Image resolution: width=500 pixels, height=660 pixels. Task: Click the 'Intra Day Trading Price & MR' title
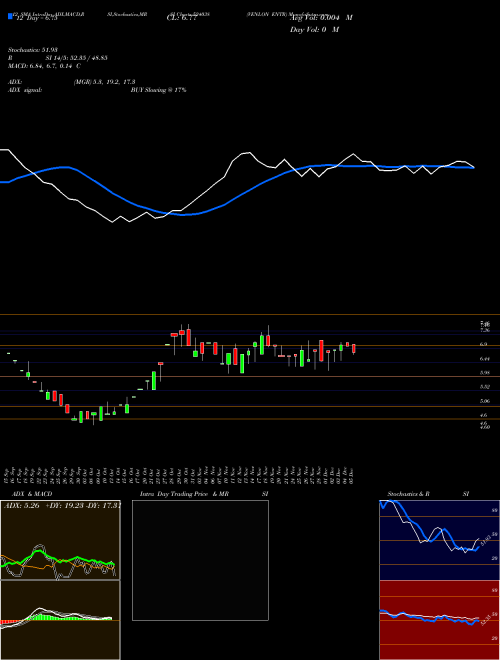(x=184, y=494)
